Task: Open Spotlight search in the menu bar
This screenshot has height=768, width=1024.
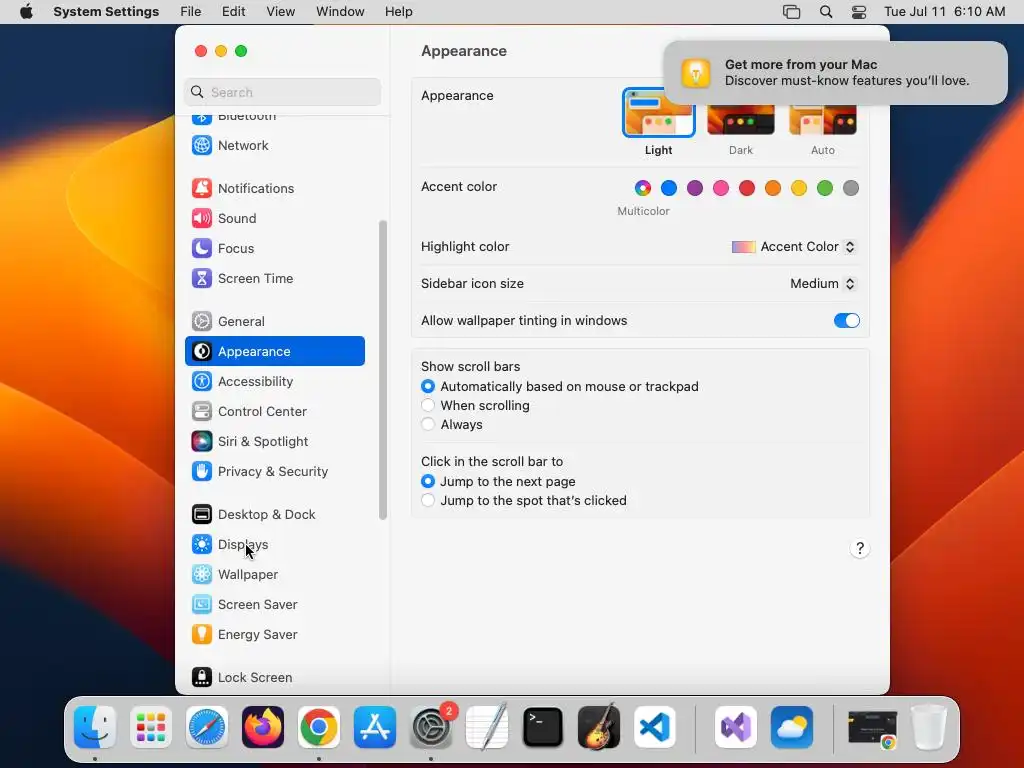Action: point(825,12)
